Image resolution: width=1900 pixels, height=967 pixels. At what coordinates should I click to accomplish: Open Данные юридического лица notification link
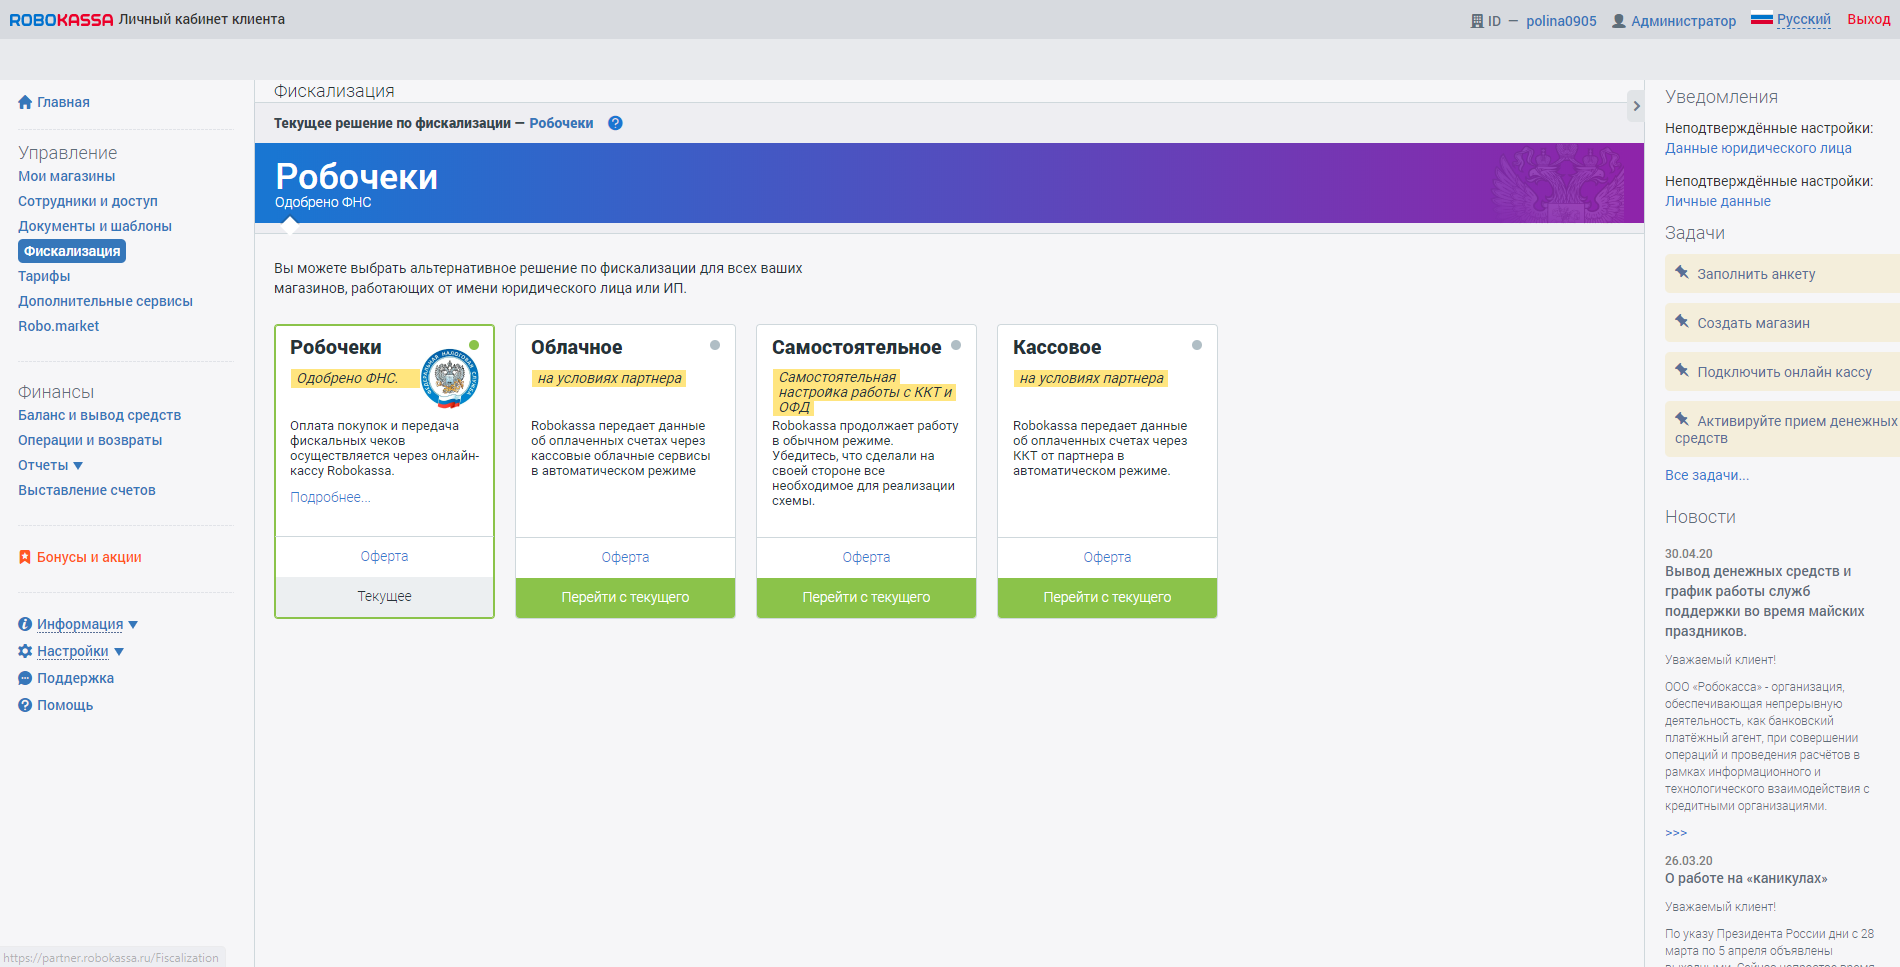(x=1758, y=148)
